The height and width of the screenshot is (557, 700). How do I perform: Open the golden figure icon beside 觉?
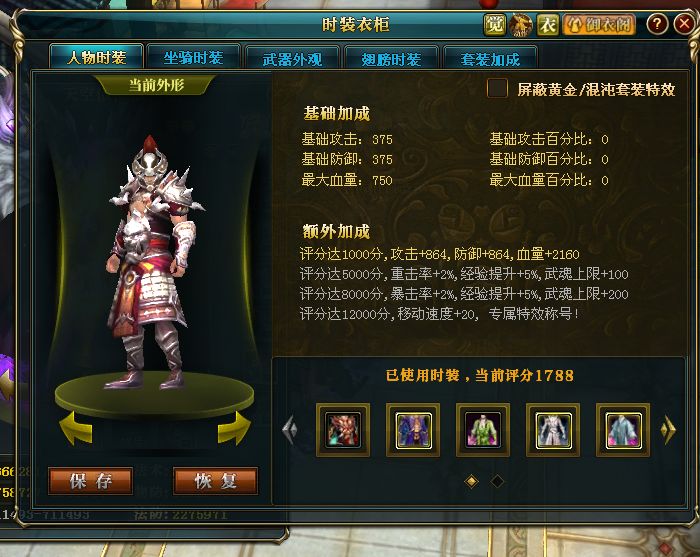click(521, 25)
